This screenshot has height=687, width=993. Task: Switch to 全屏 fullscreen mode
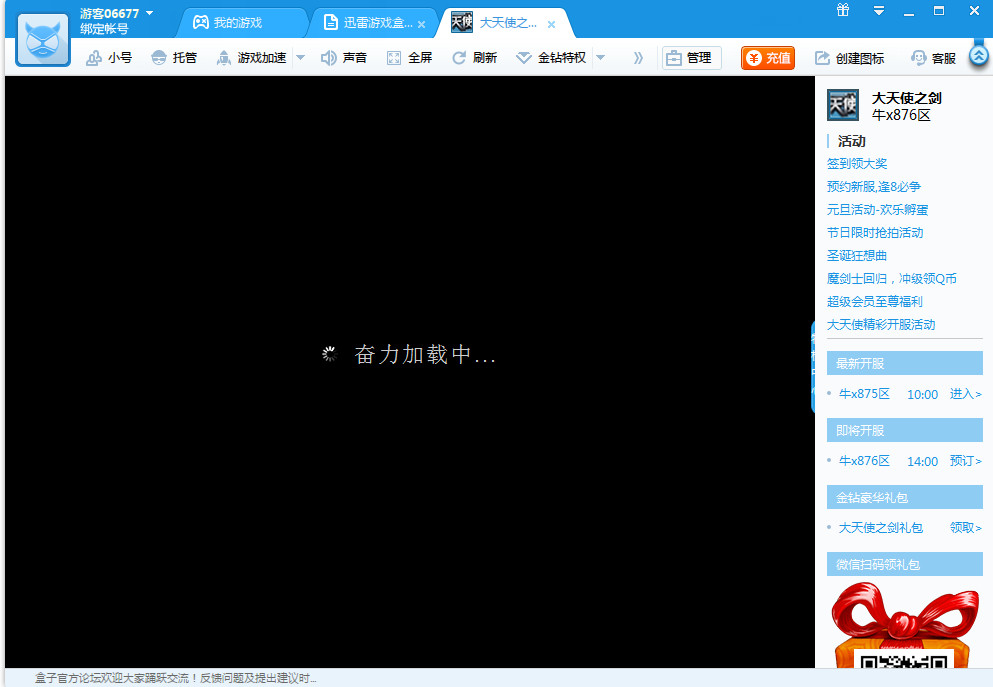(x=410, y=58)
